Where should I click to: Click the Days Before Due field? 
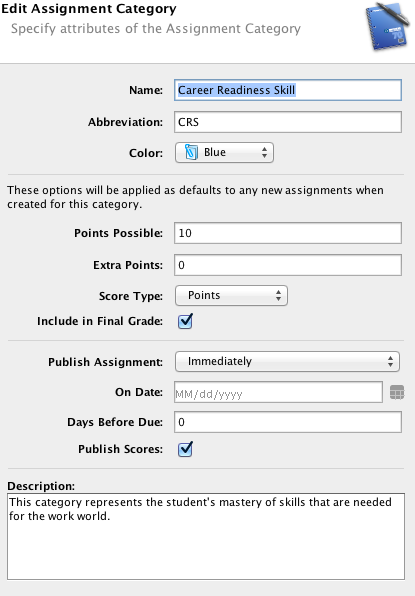[288, 422]
